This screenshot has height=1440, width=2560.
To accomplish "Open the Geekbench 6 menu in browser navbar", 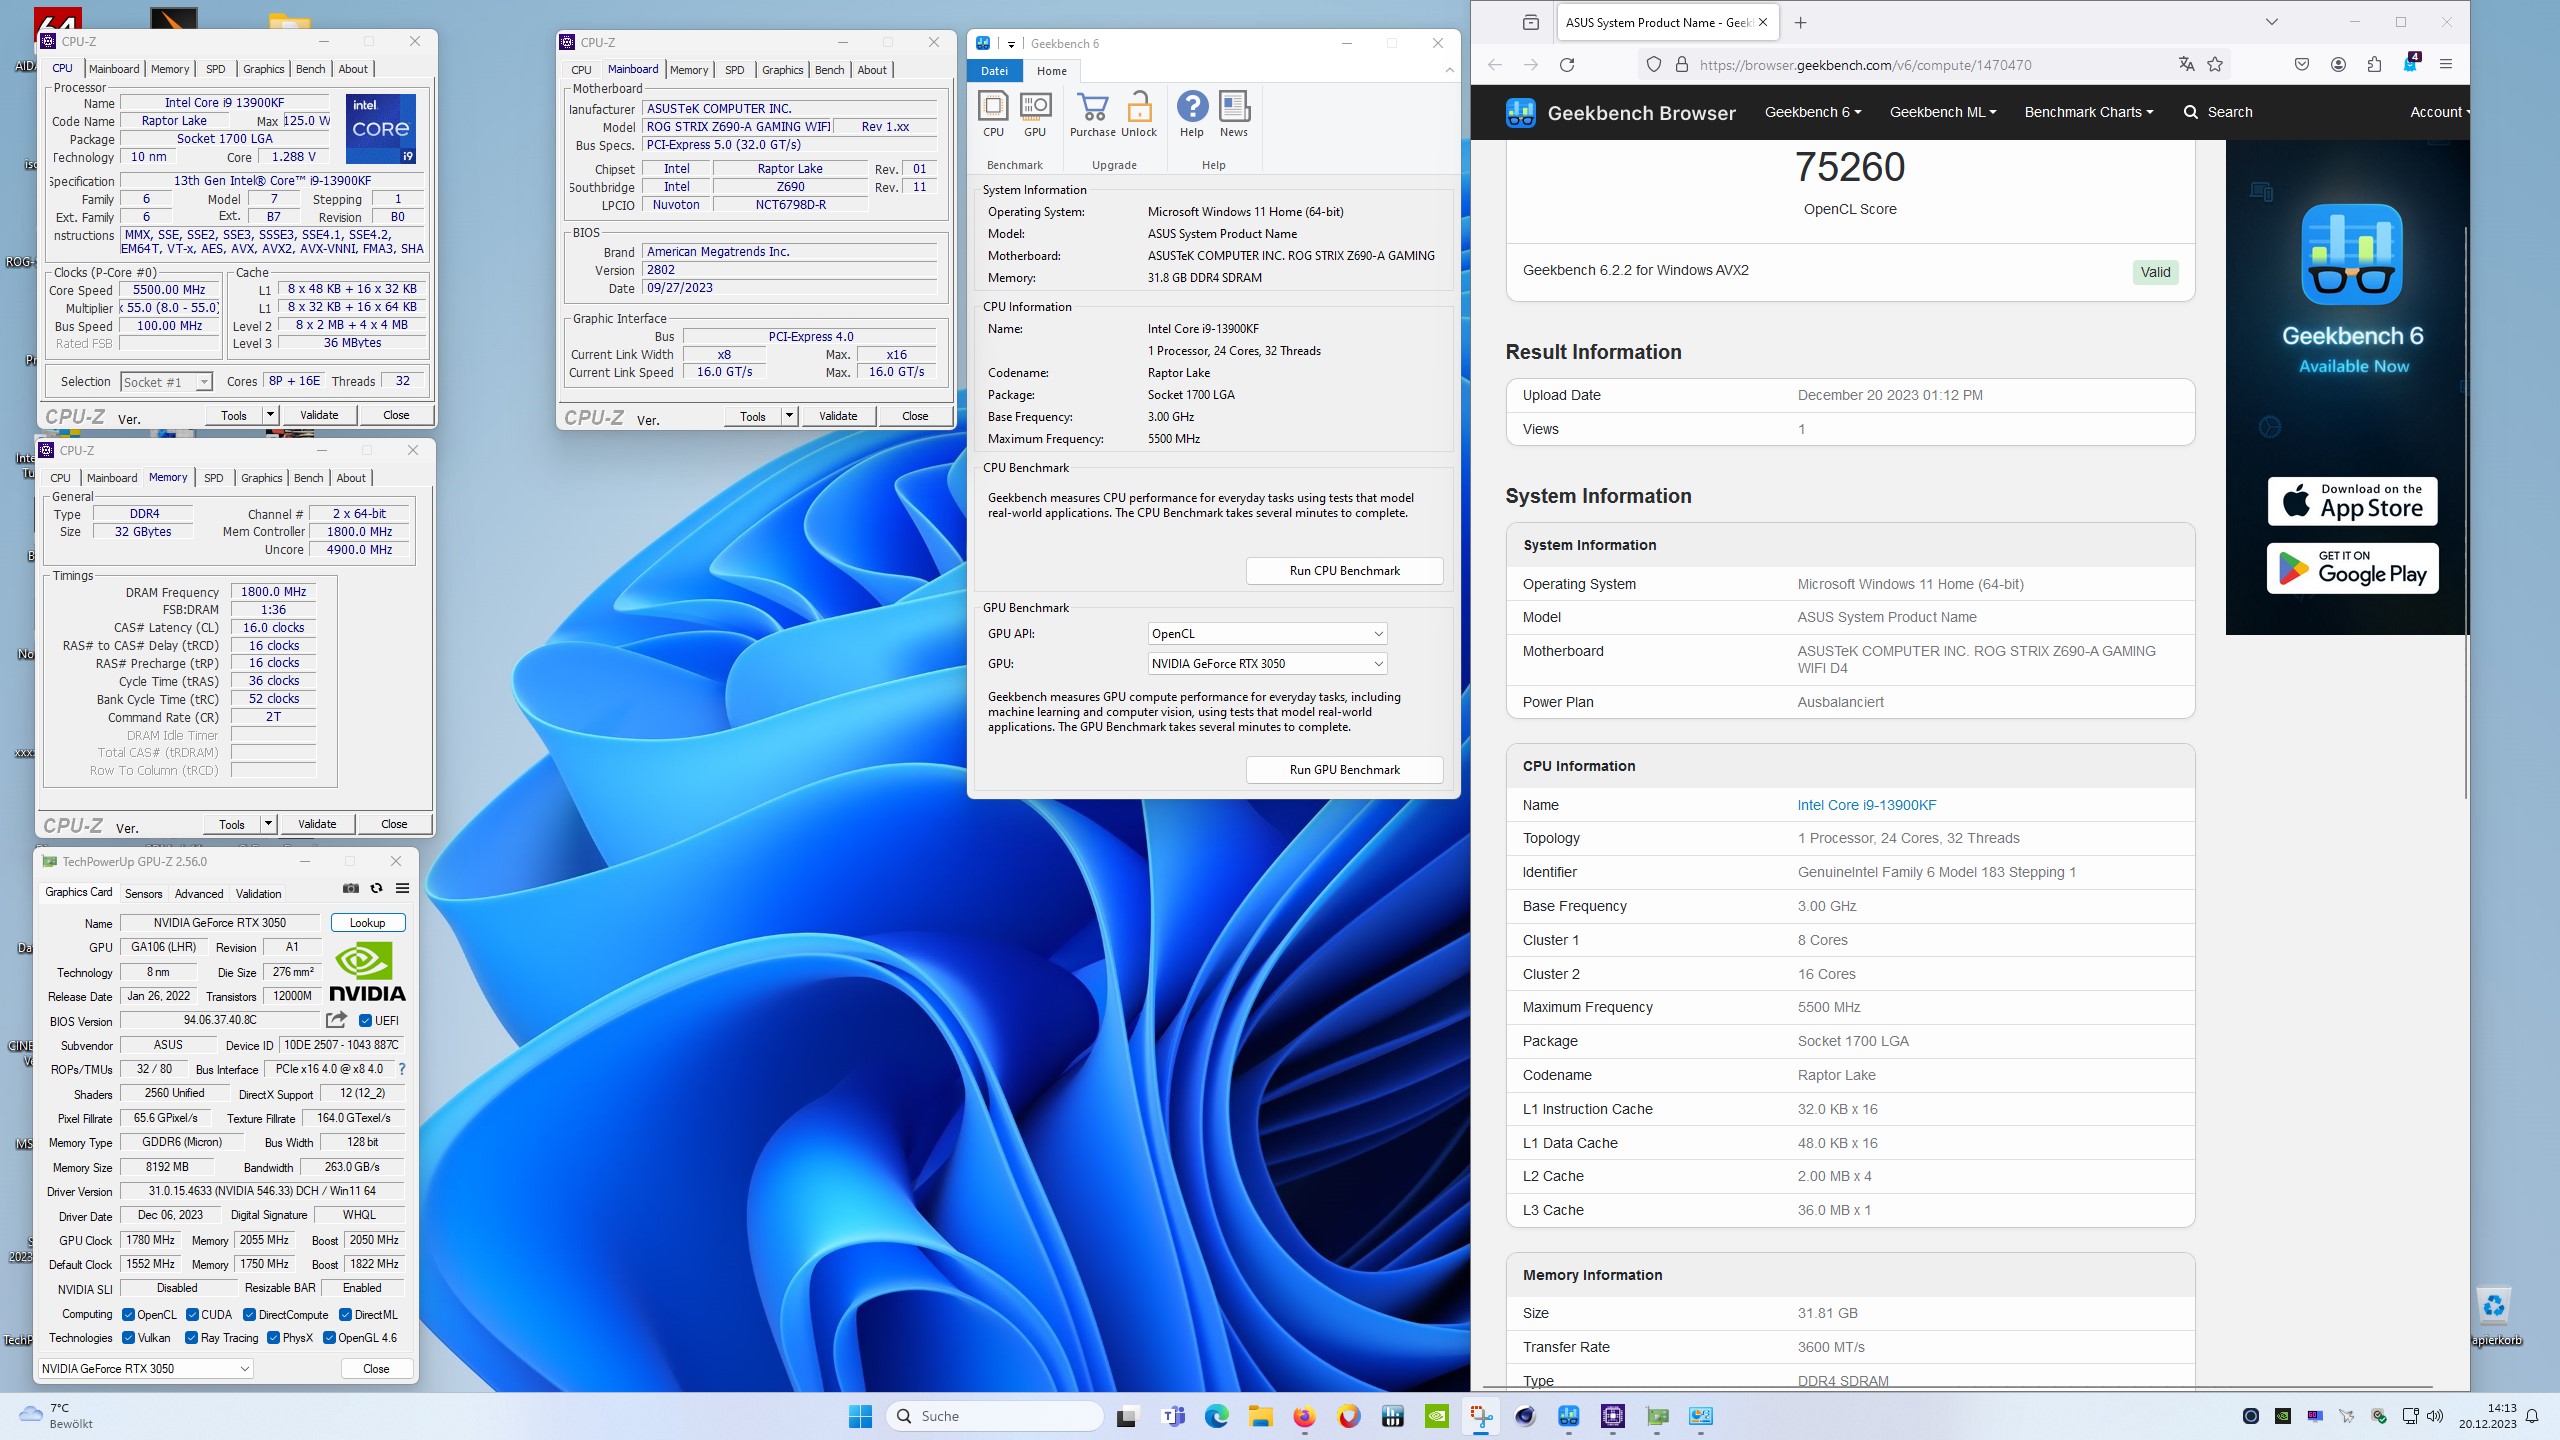I will (x=1813, y=112).
